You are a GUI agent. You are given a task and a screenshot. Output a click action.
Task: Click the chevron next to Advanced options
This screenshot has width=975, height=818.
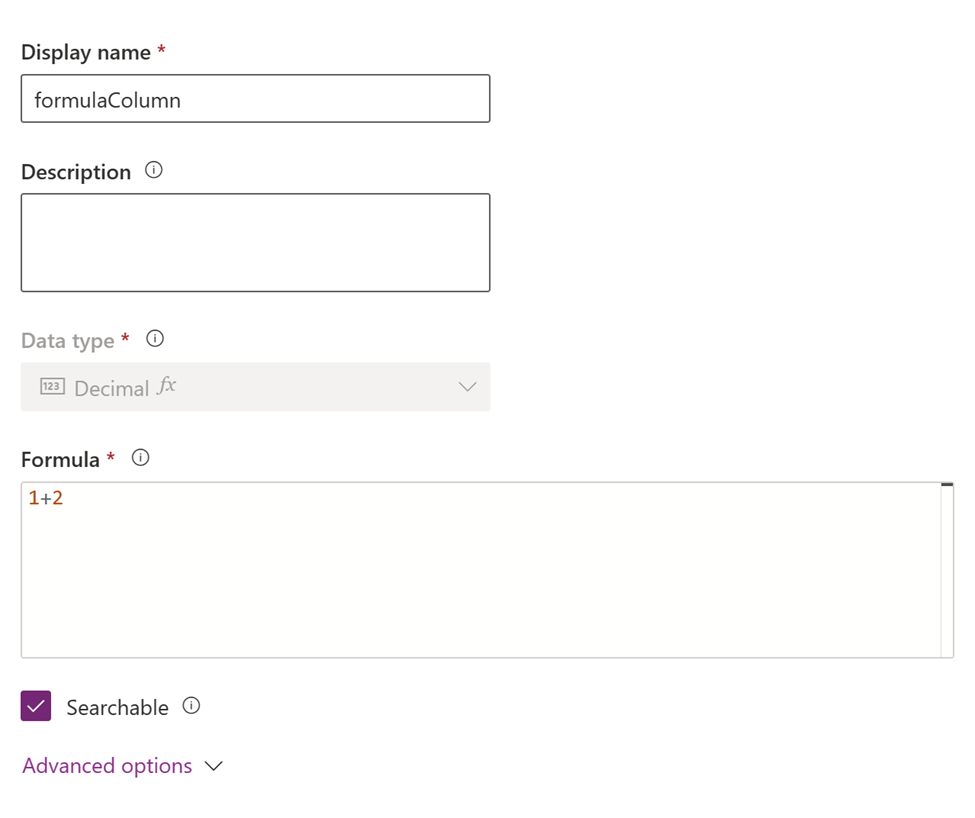[211, 765]
